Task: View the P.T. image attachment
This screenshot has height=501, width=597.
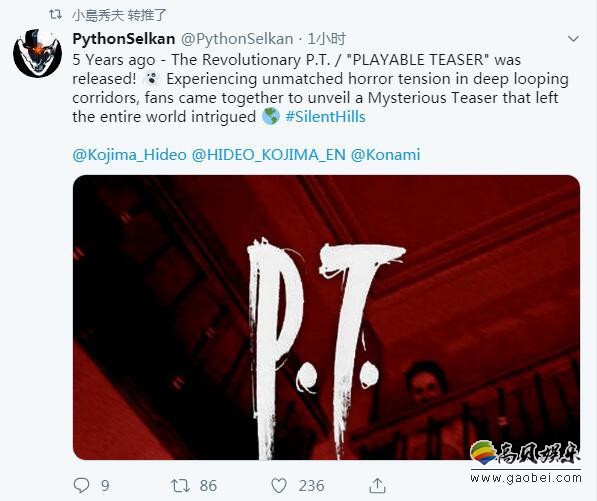Action: pyautogui.click(x=326, y=317)
